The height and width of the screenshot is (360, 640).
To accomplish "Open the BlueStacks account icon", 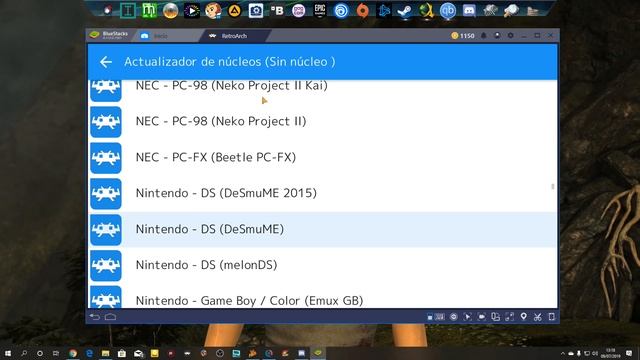I will tap(497, 36).
